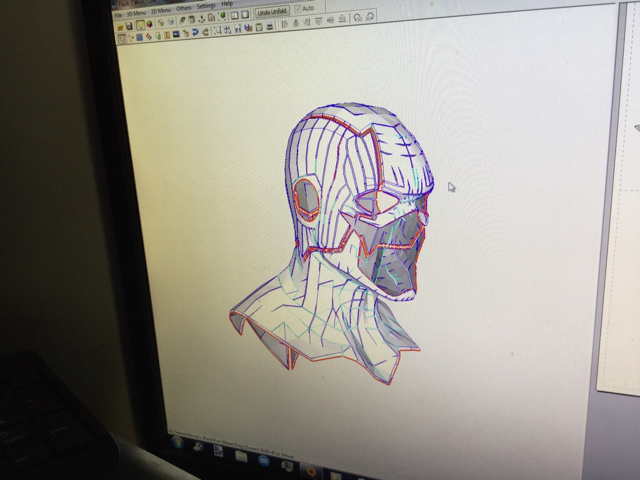Open the green monitor taskbar icon
This screenshot has width=640, height=480.
tap(287, 465)
